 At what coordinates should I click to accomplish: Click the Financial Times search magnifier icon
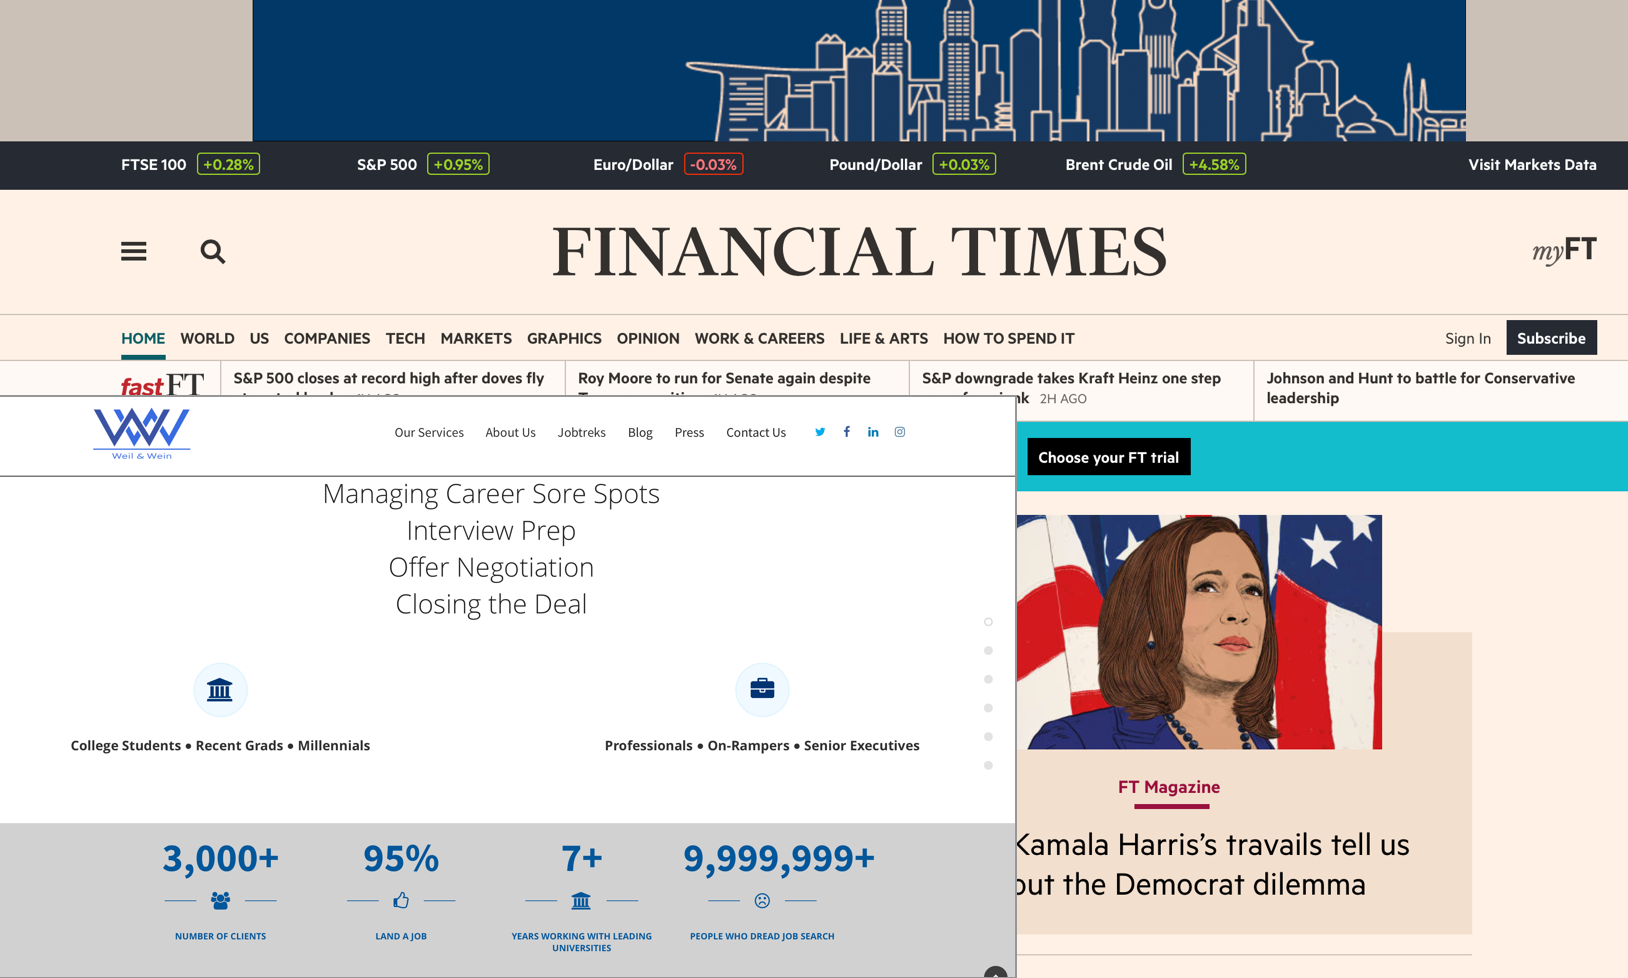pyautogui.click(x=213, y=251)
